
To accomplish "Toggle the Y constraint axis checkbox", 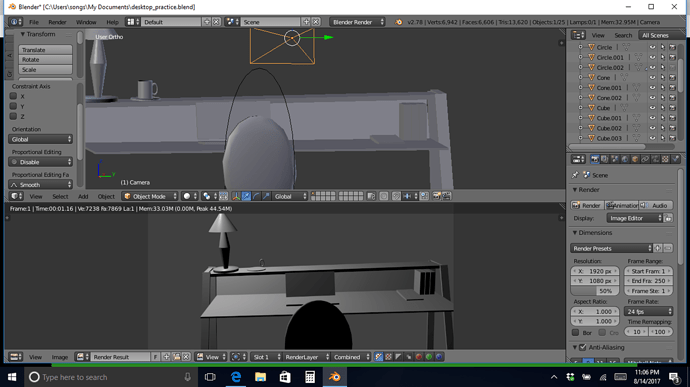I will pyautogui.click(x=13, y=106).
